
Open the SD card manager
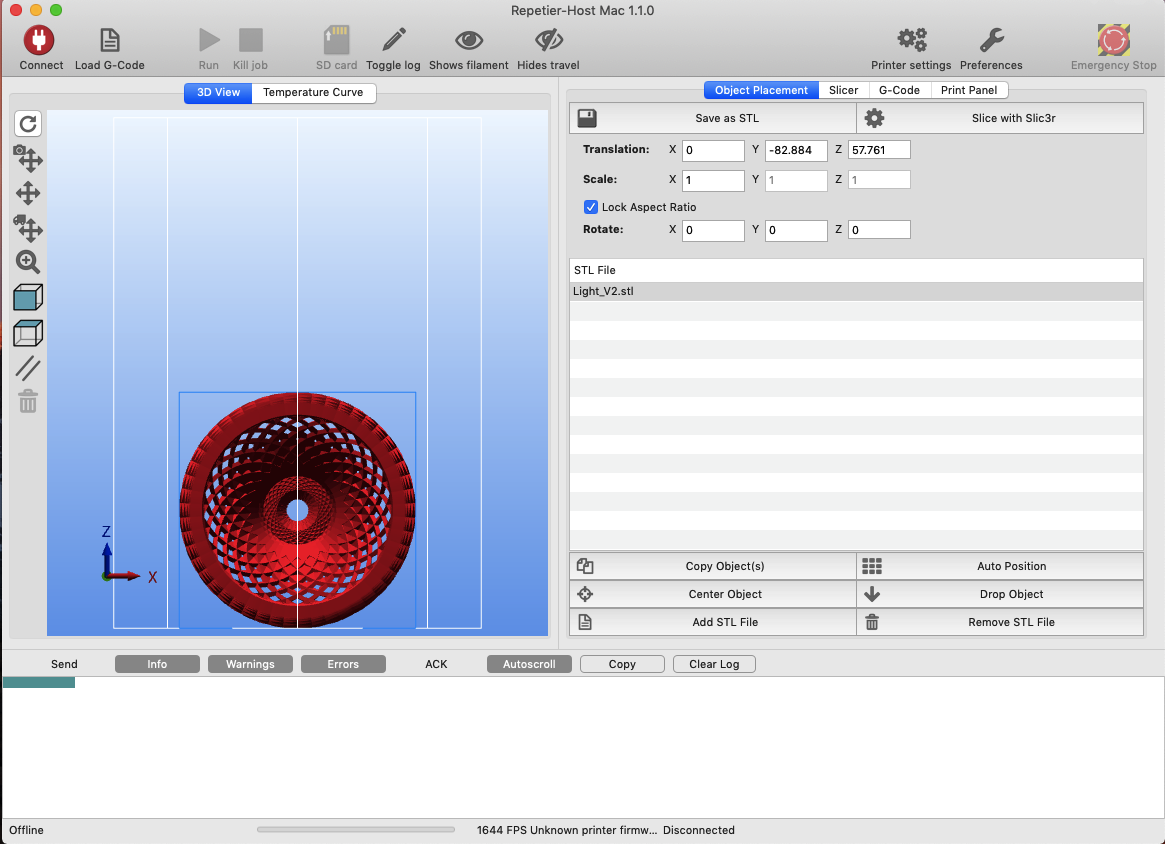(337, 40)
